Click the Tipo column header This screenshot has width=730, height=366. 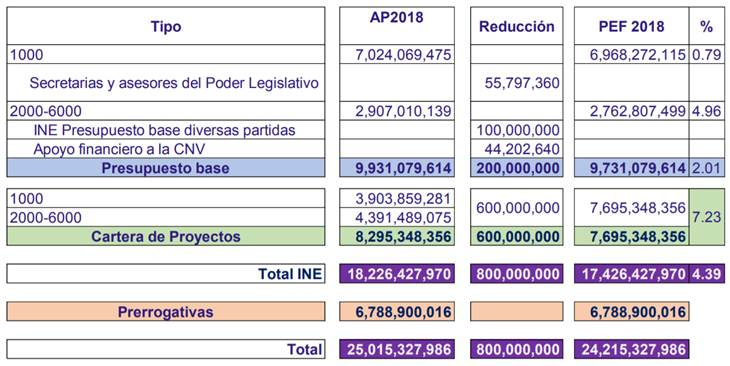coord(166,26)
